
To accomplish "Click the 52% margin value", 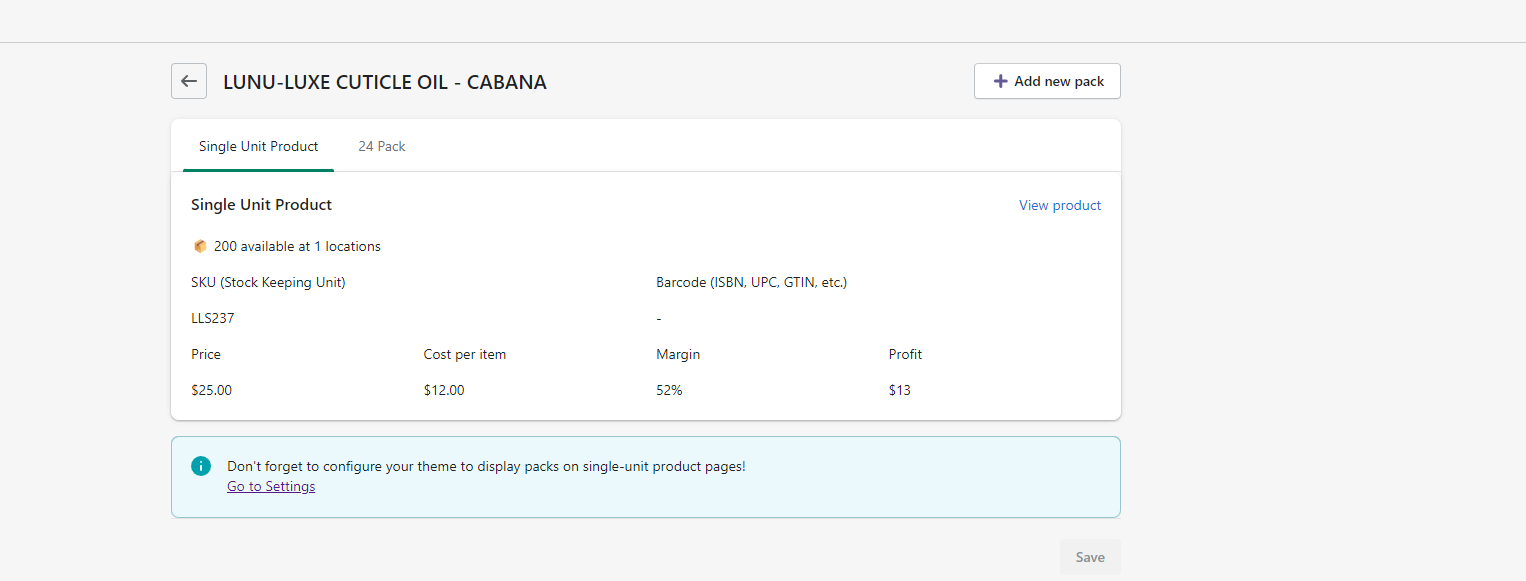I will (x=669, y=390).
